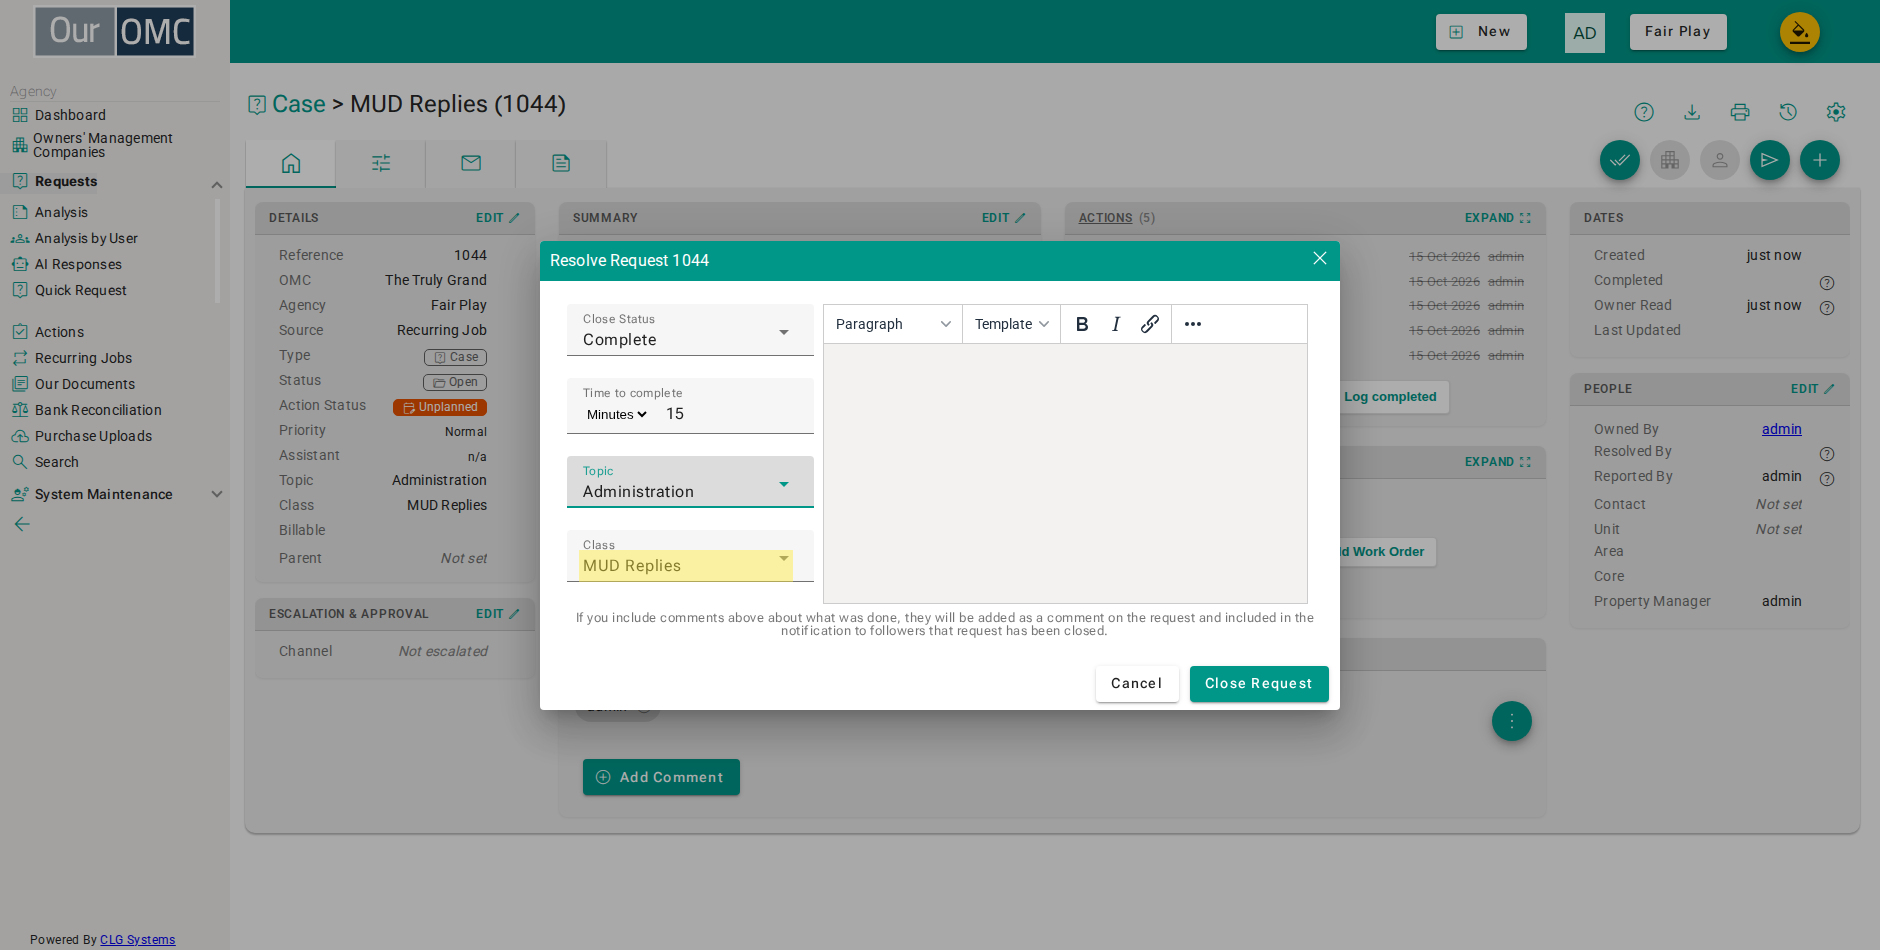The width and height of the screenshot is (1880, 950).
Task: Click the plus round add button
Action: point(1820,160)
